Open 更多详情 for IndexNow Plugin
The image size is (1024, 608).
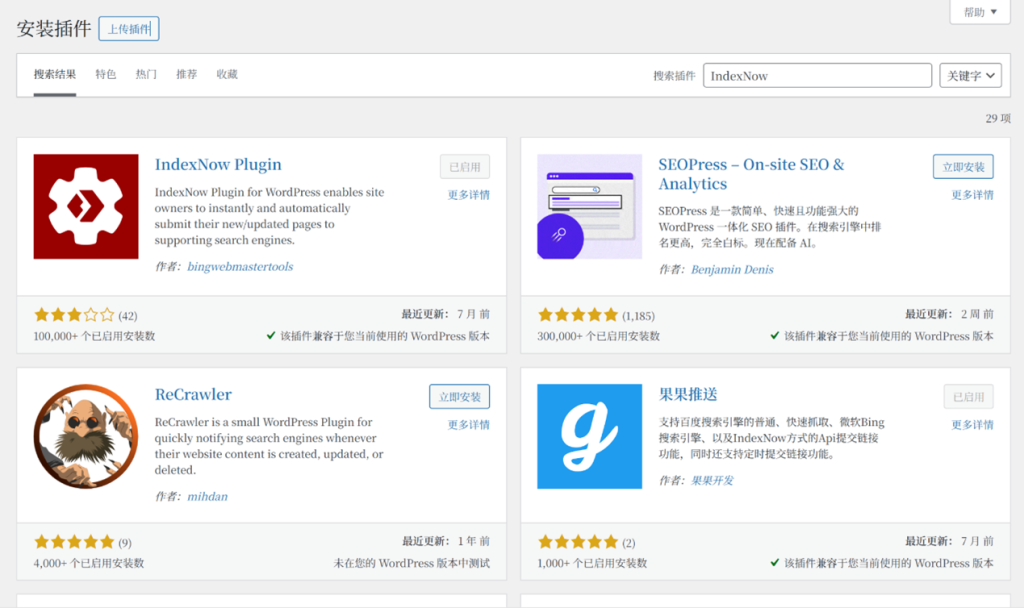pyautogui.click(x=468, y=195)
